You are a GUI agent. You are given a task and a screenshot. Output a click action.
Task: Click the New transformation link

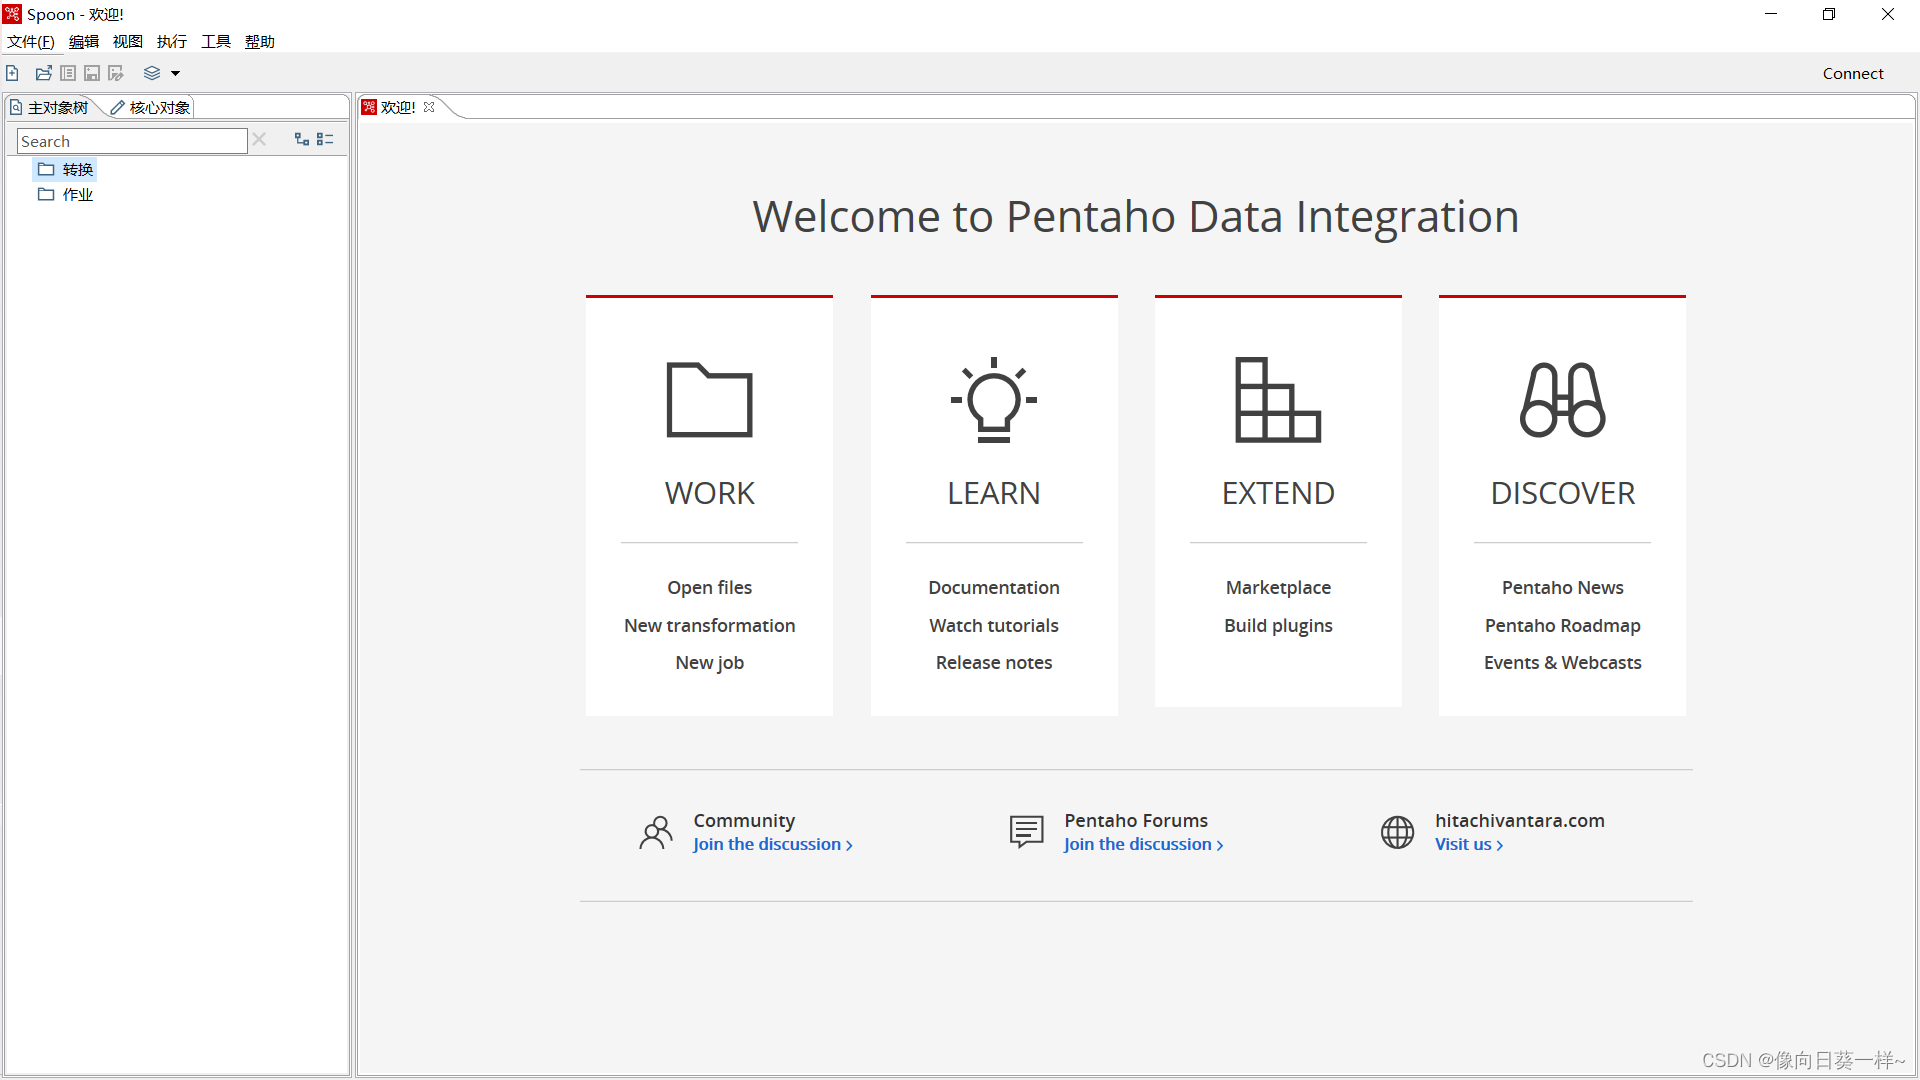(x=709, y=625)
